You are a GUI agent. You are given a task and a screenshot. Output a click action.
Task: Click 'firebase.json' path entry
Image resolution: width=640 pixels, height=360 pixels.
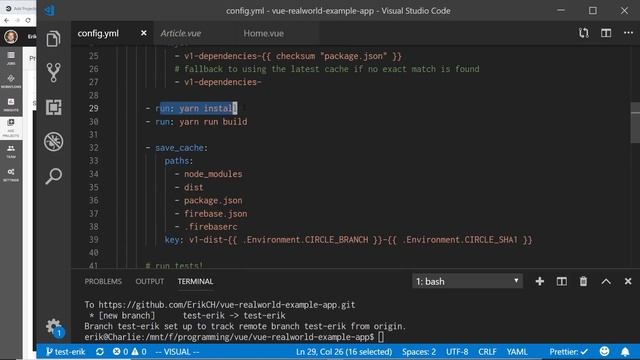point(216,213)
